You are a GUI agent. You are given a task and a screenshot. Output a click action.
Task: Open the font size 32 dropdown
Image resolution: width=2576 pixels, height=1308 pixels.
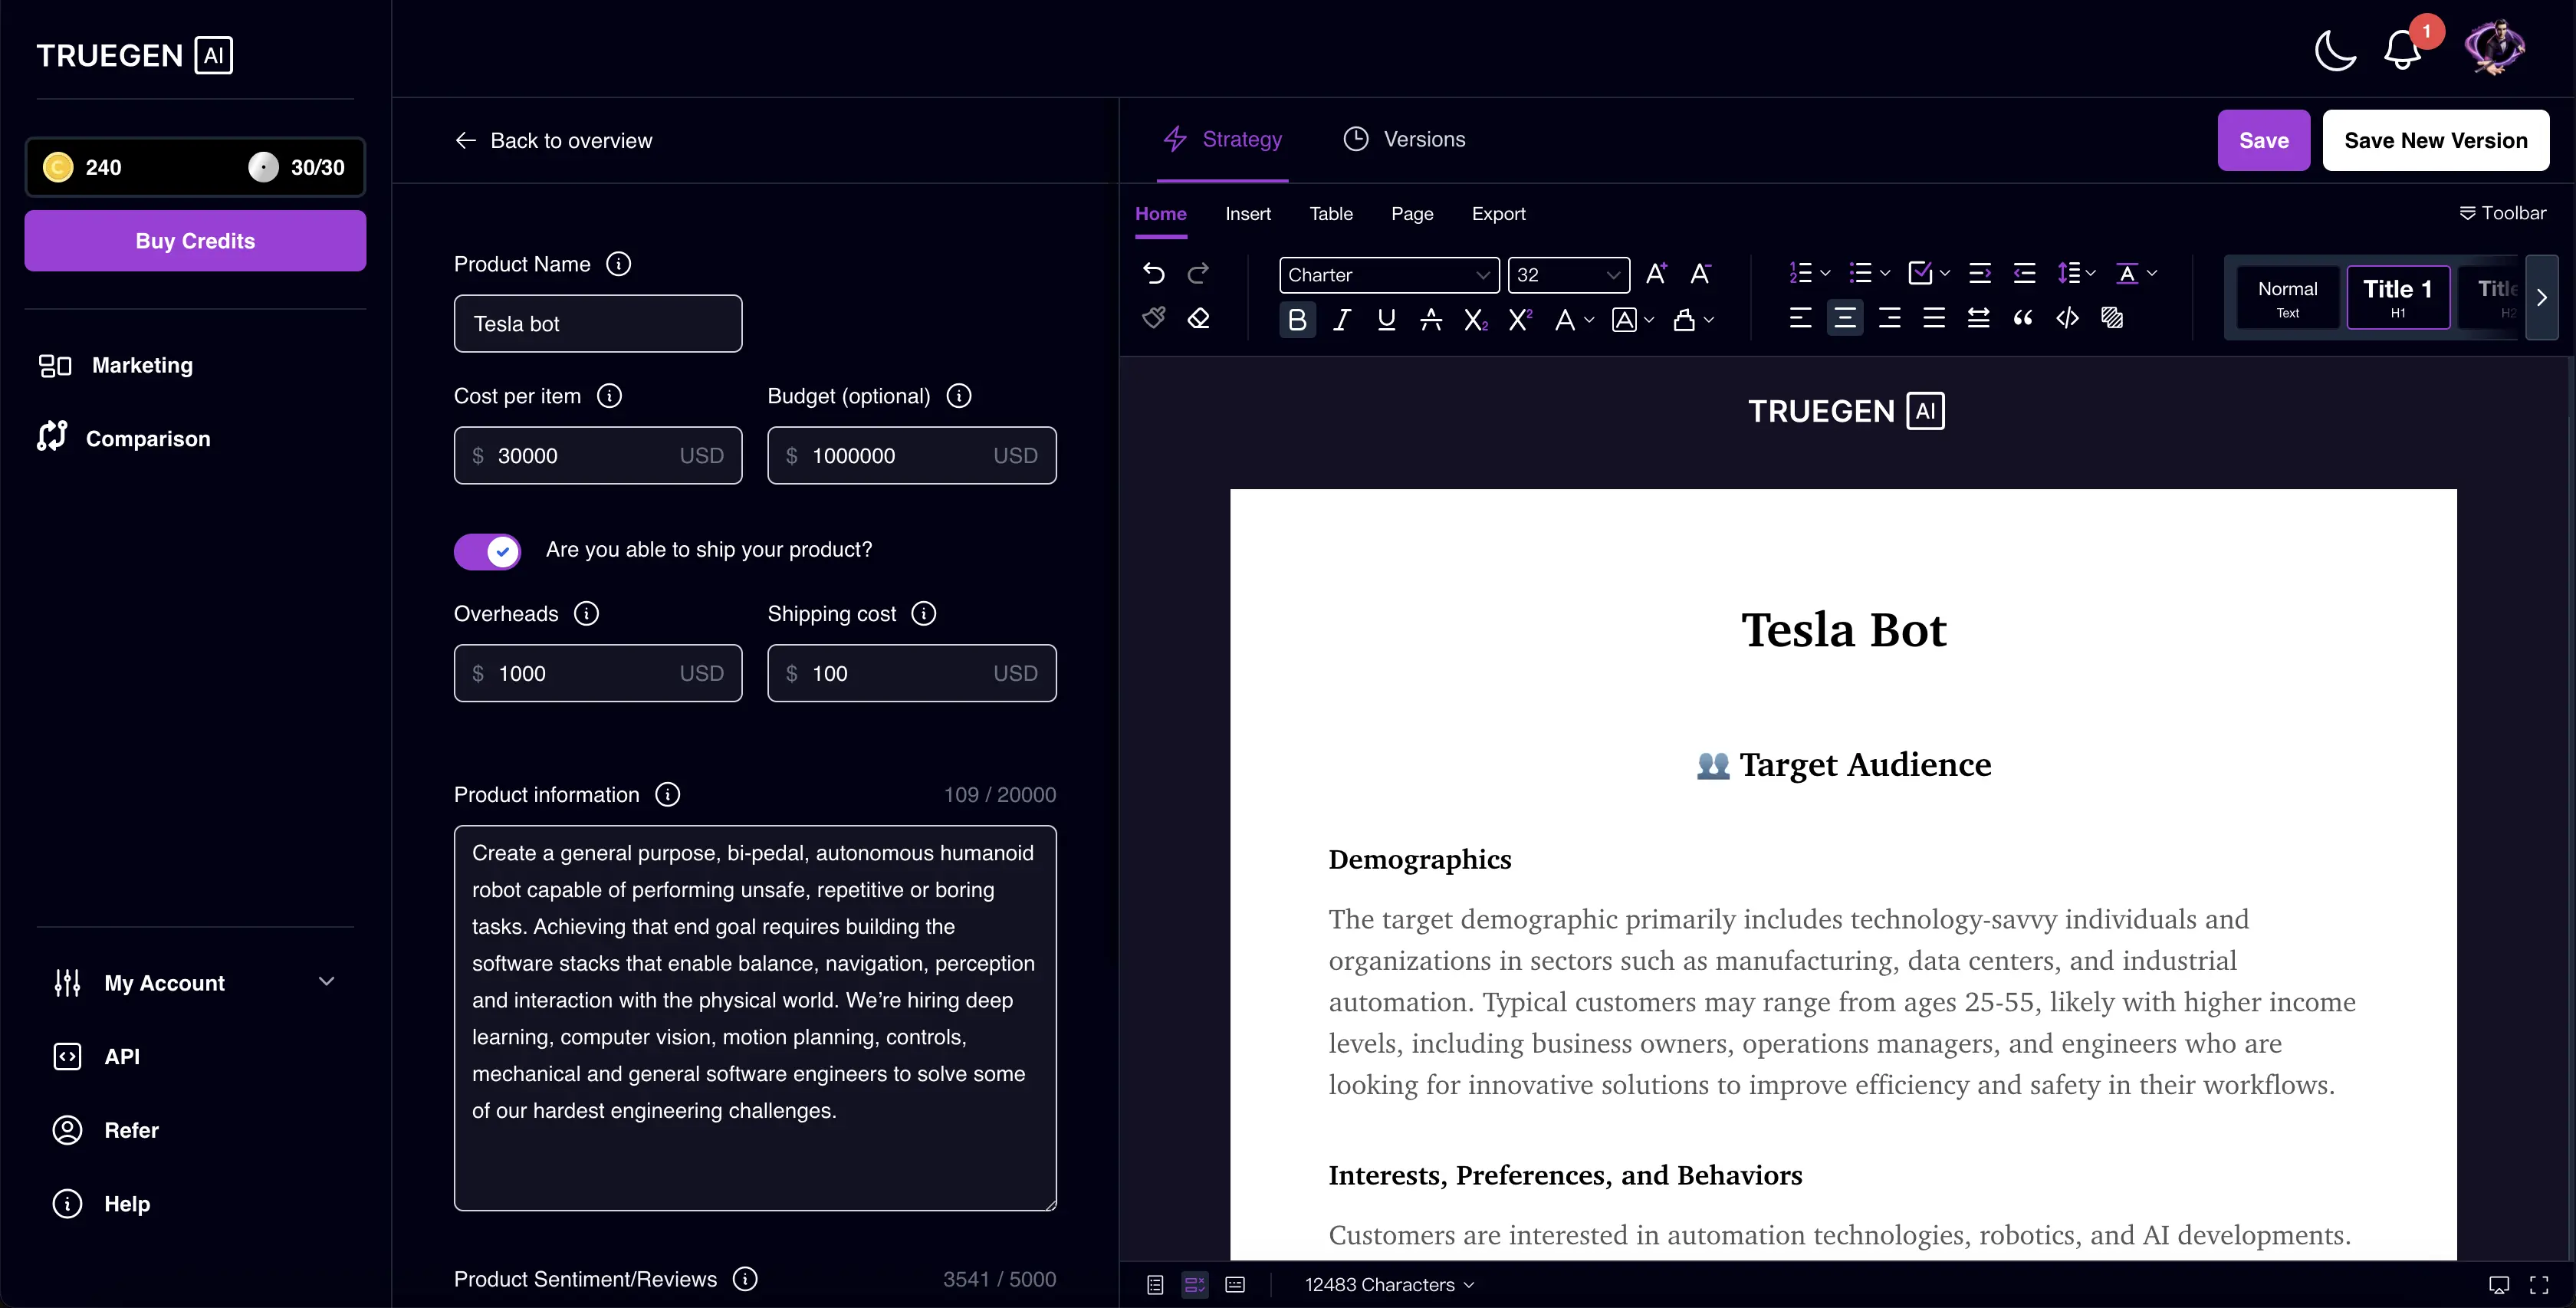(x=1568, y=275)
